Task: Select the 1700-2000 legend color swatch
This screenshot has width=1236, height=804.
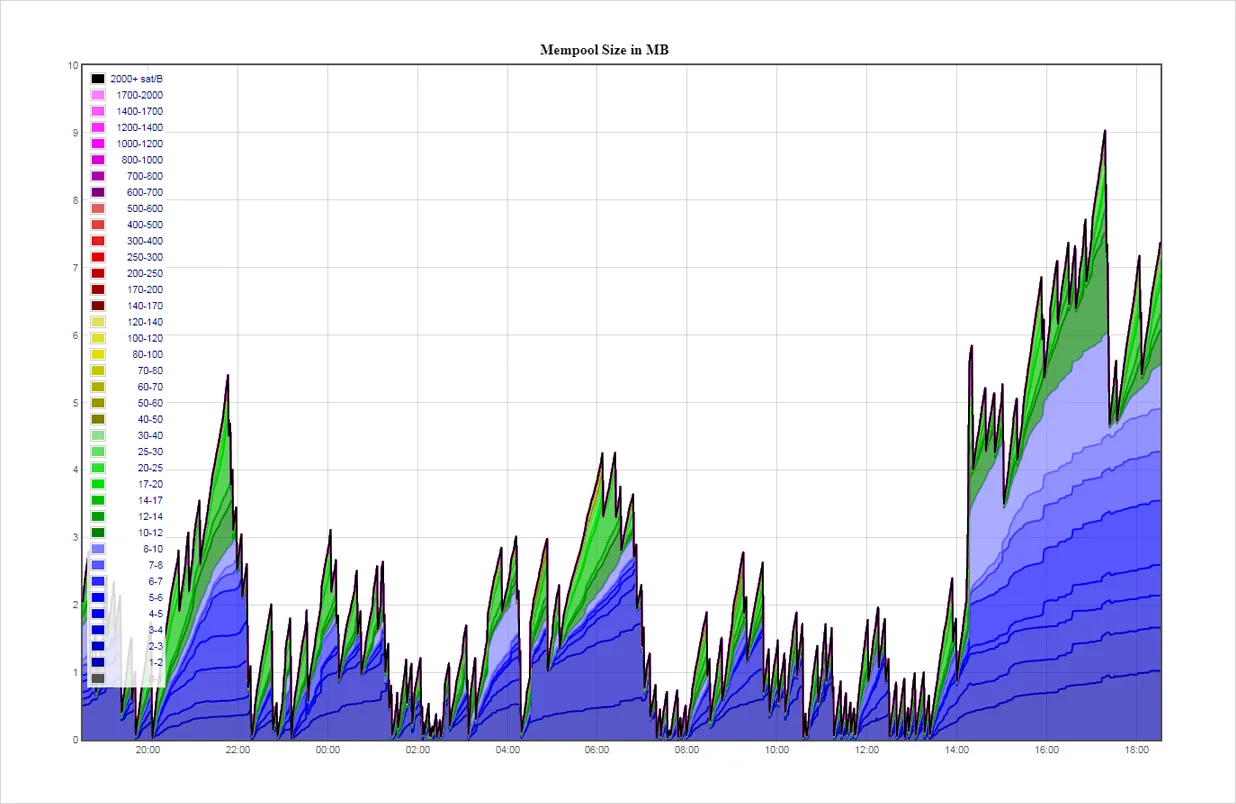Action: click(x=98, y=95)
